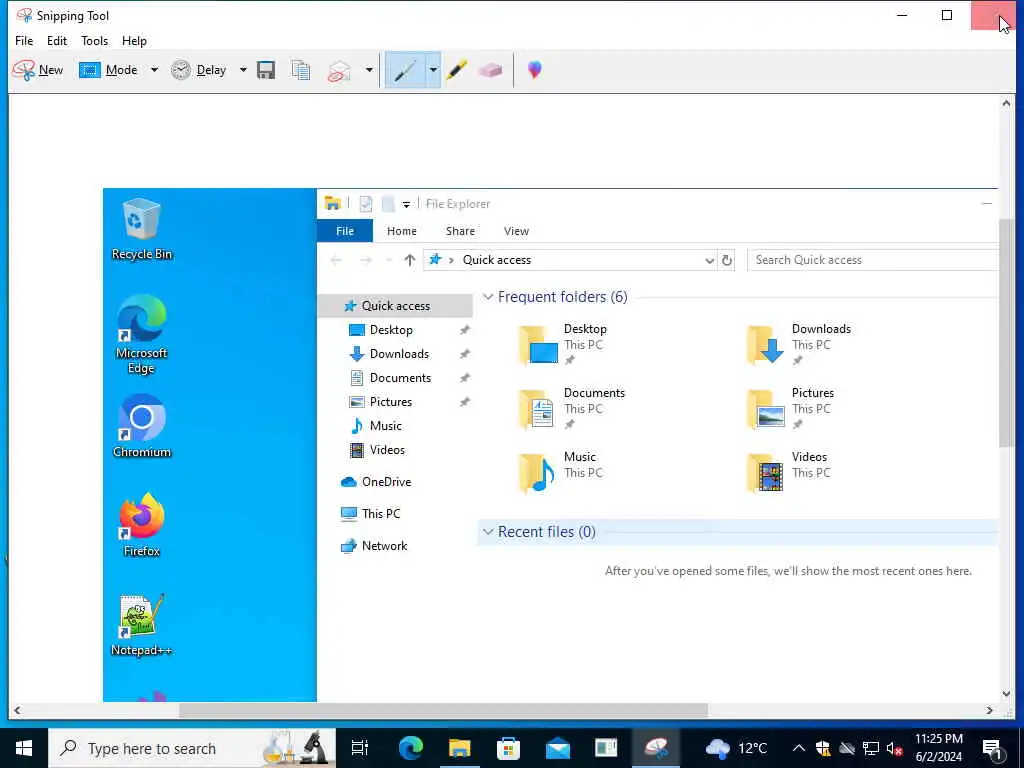Click the Delay clock button
This screenshot has width=1024, height=768.
coord(199,70)
